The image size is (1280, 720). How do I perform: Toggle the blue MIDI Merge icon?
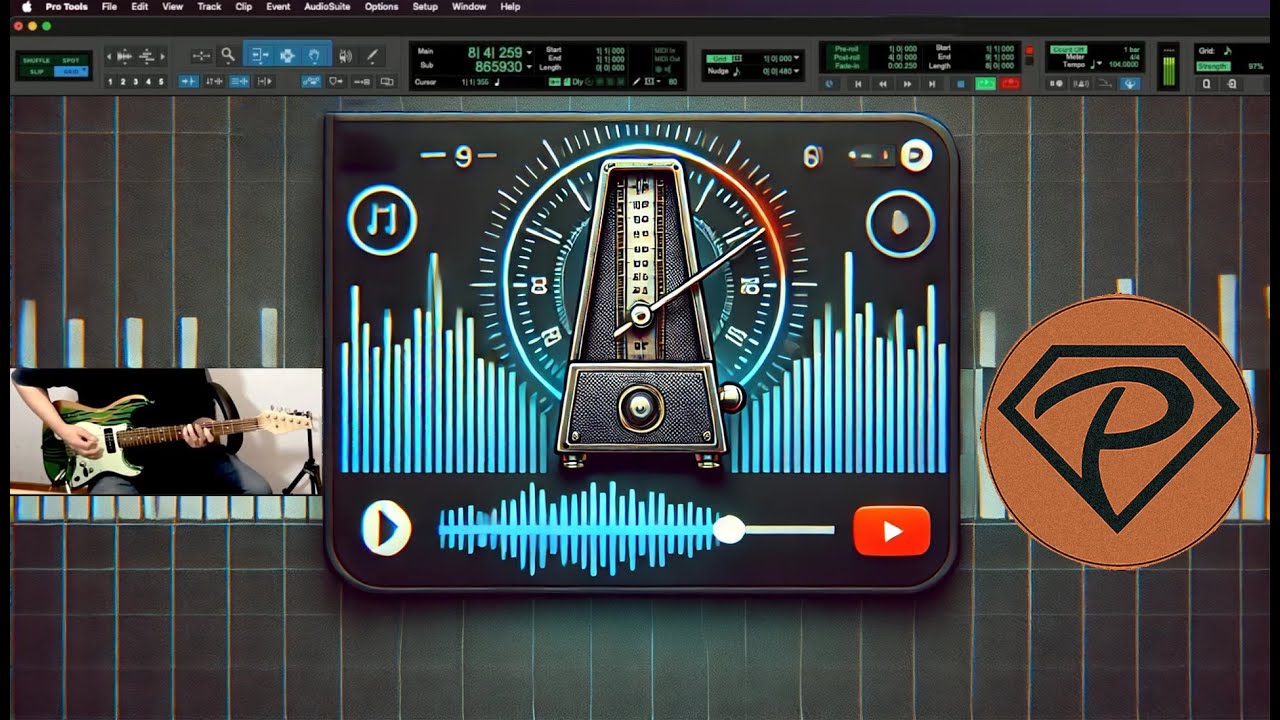[1130, 84]
